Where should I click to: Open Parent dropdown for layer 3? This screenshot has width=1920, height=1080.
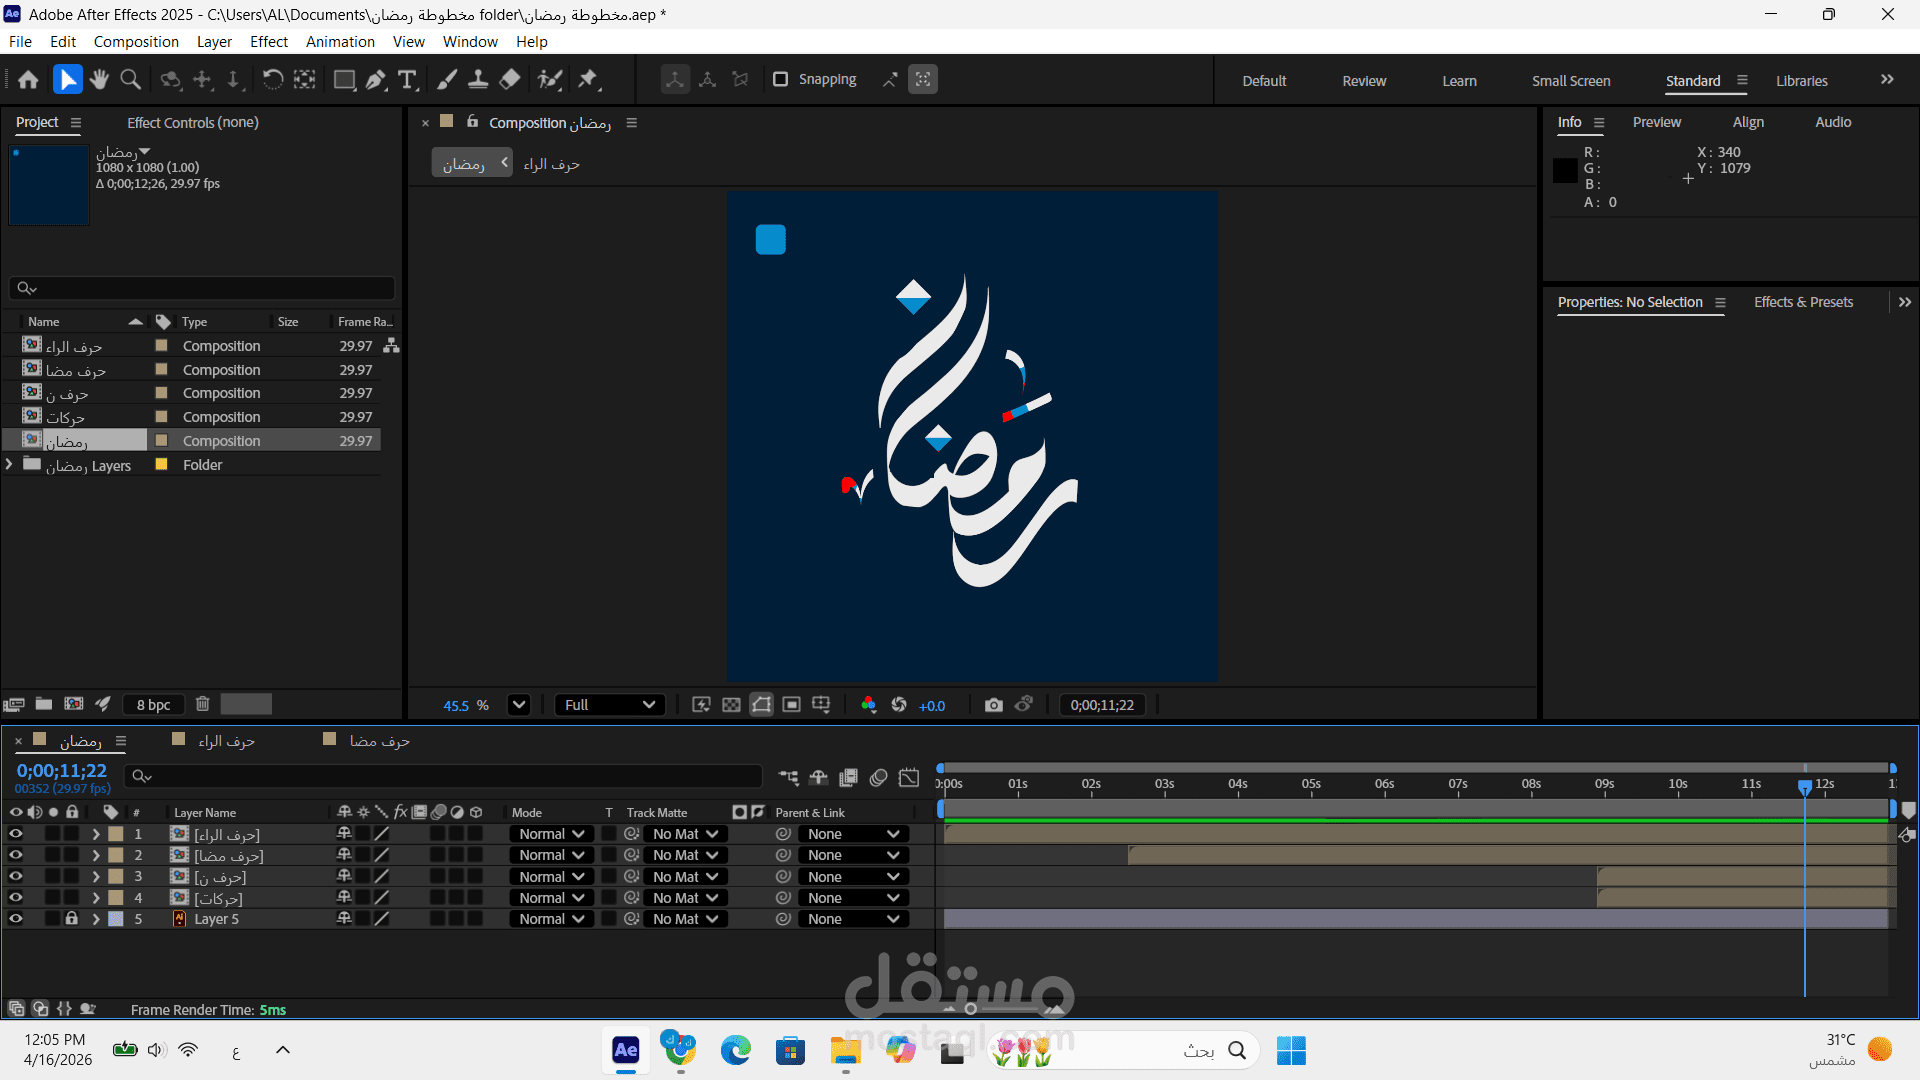tap(853, 877)
